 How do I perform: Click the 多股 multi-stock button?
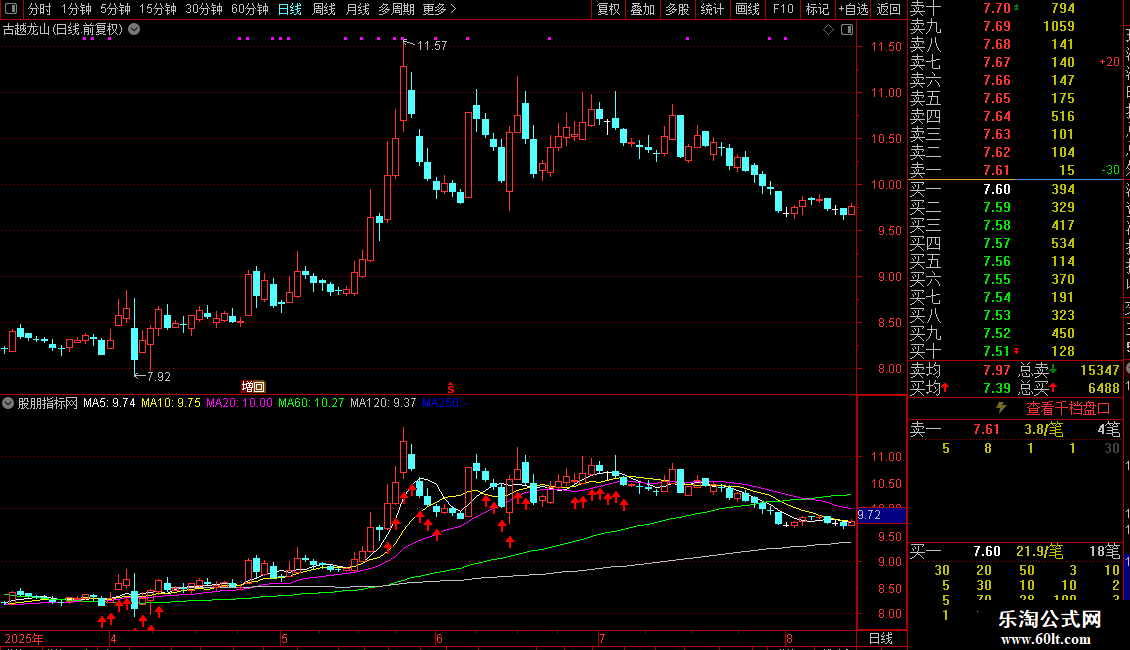(x=677, y=9)
